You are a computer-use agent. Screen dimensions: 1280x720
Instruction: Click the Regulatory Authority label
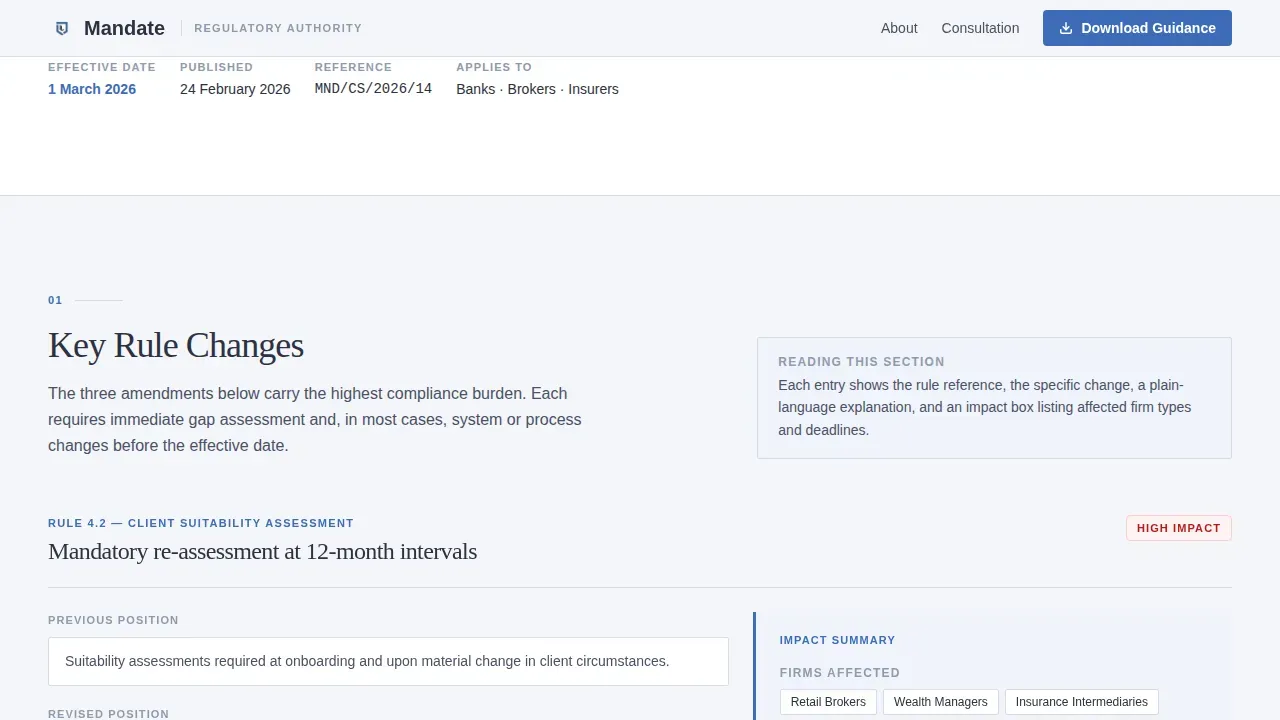pos(278,28)
